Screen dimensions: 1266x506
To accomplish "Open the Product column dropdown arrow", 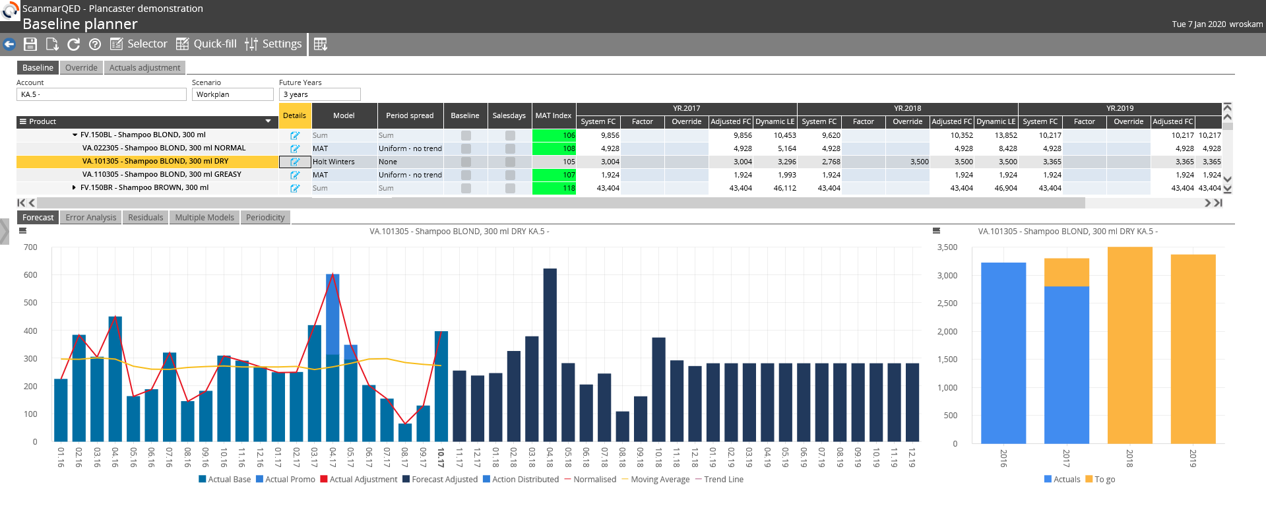I will [267, 122].
